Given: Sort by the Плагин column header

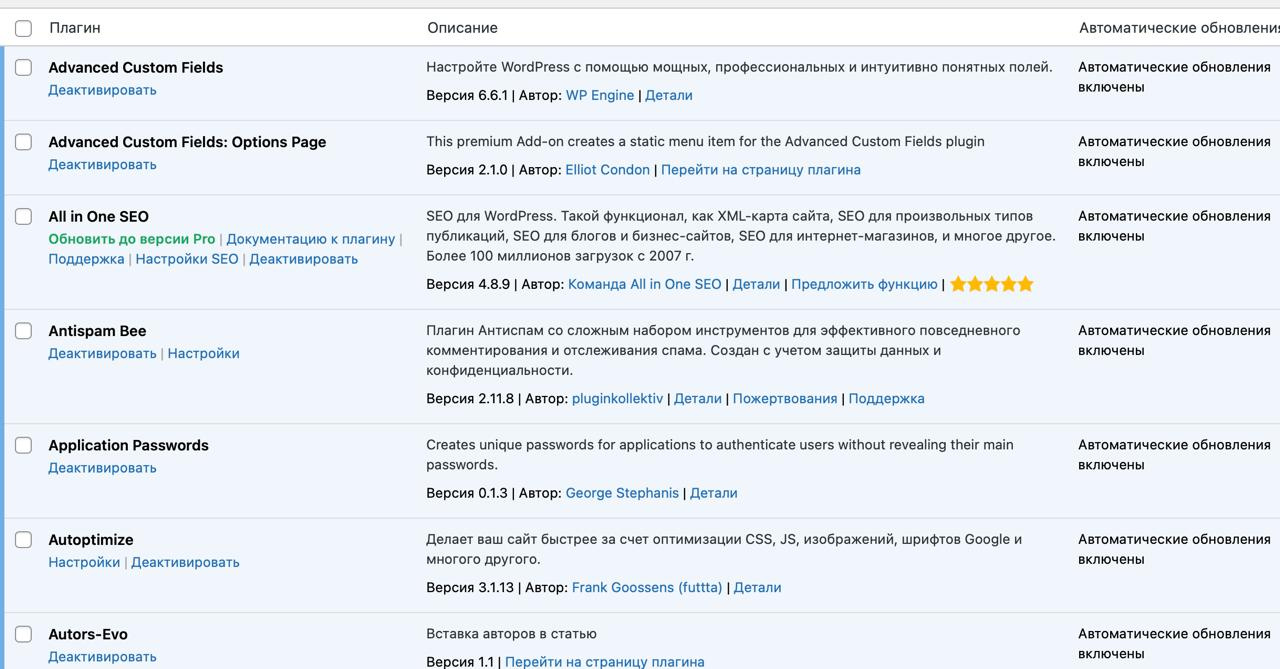Looking at the screenshot, I should pyautogui.click(x=75, y=28).
